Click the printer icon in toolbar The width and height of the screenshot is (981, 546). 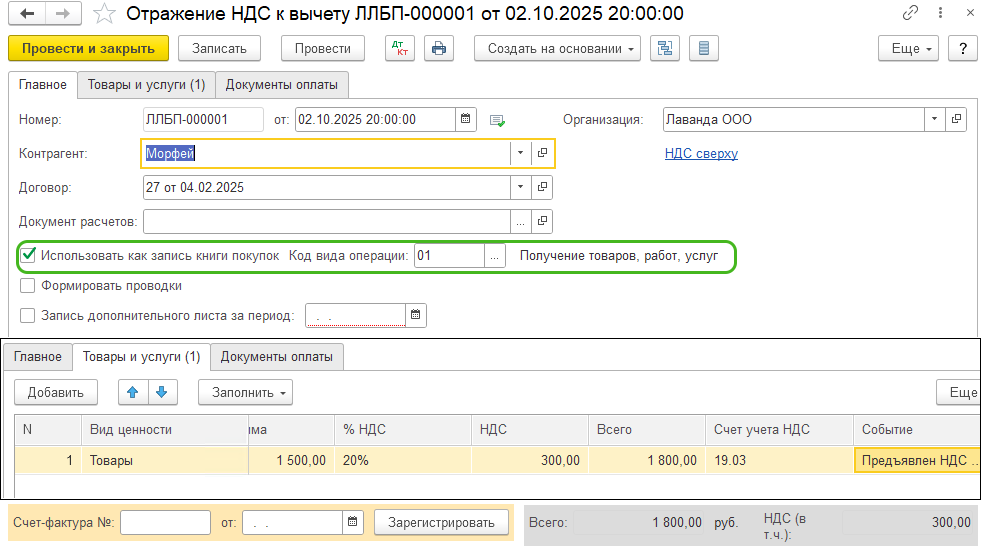point(439,48)
